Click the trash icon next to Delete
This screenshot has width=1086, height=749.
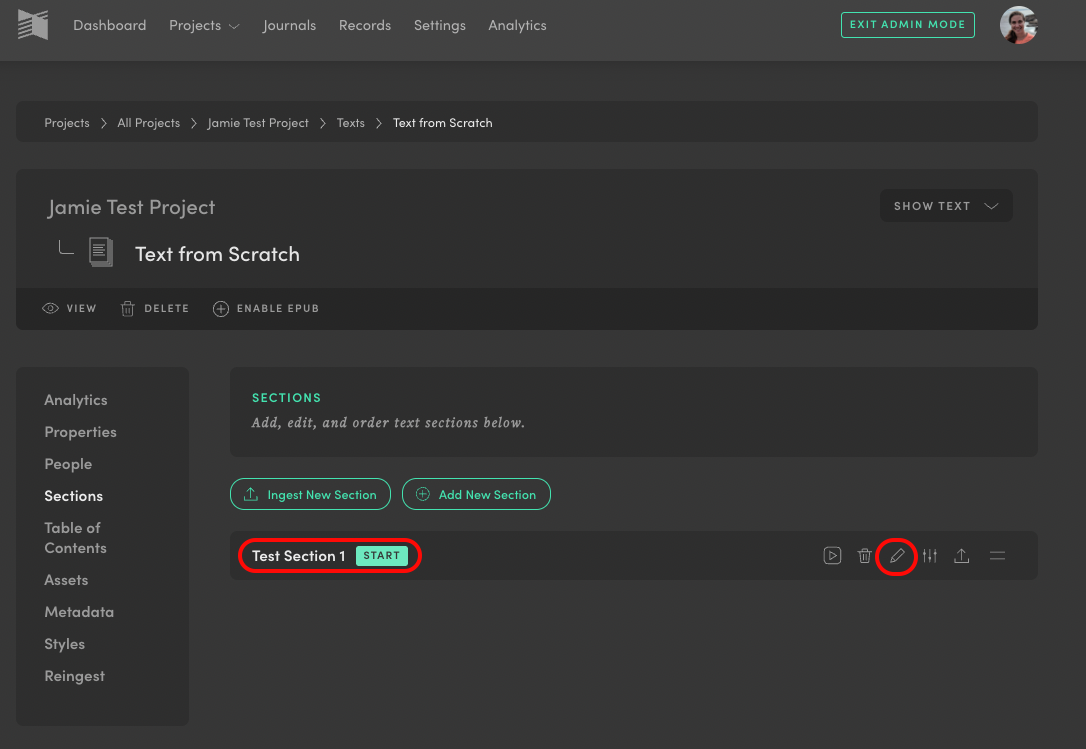pyautogui.click(x=127, y=308)
